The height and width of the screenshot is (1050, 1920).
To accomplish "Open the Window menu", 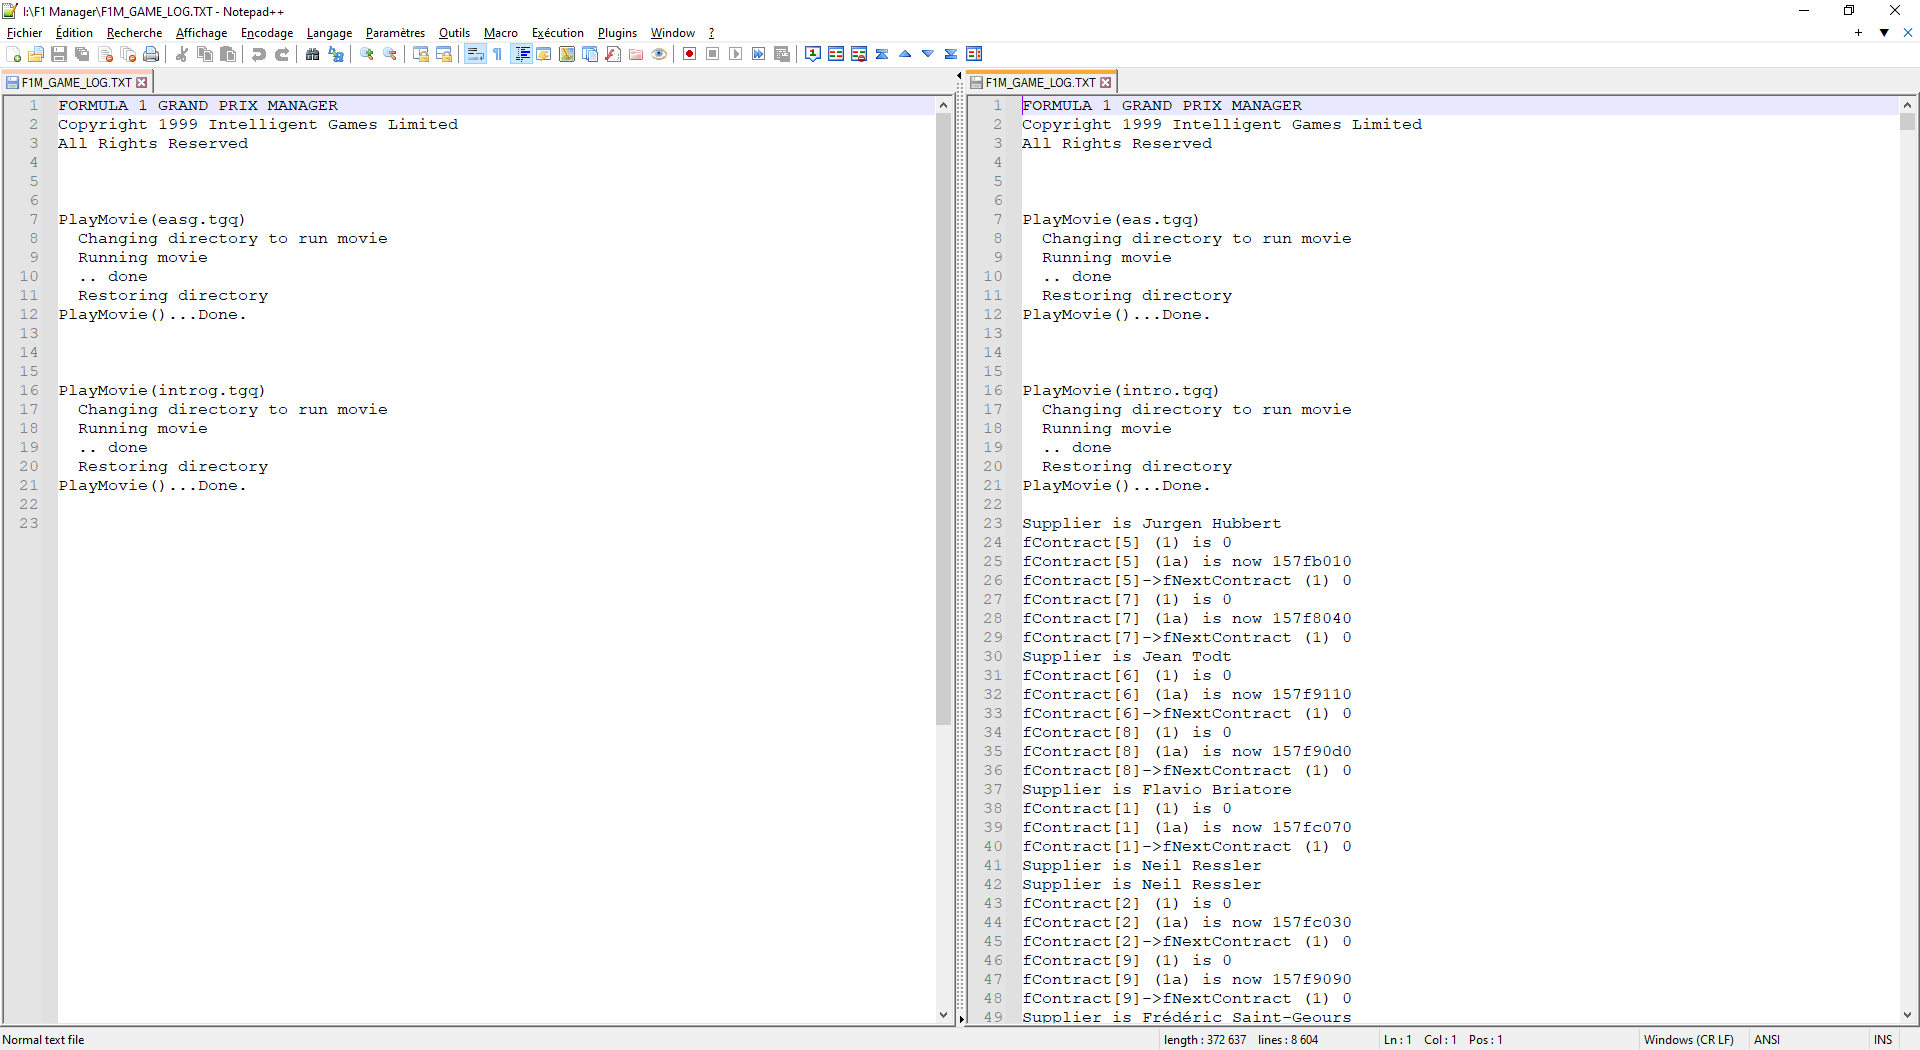I will (x=672, y=33).
